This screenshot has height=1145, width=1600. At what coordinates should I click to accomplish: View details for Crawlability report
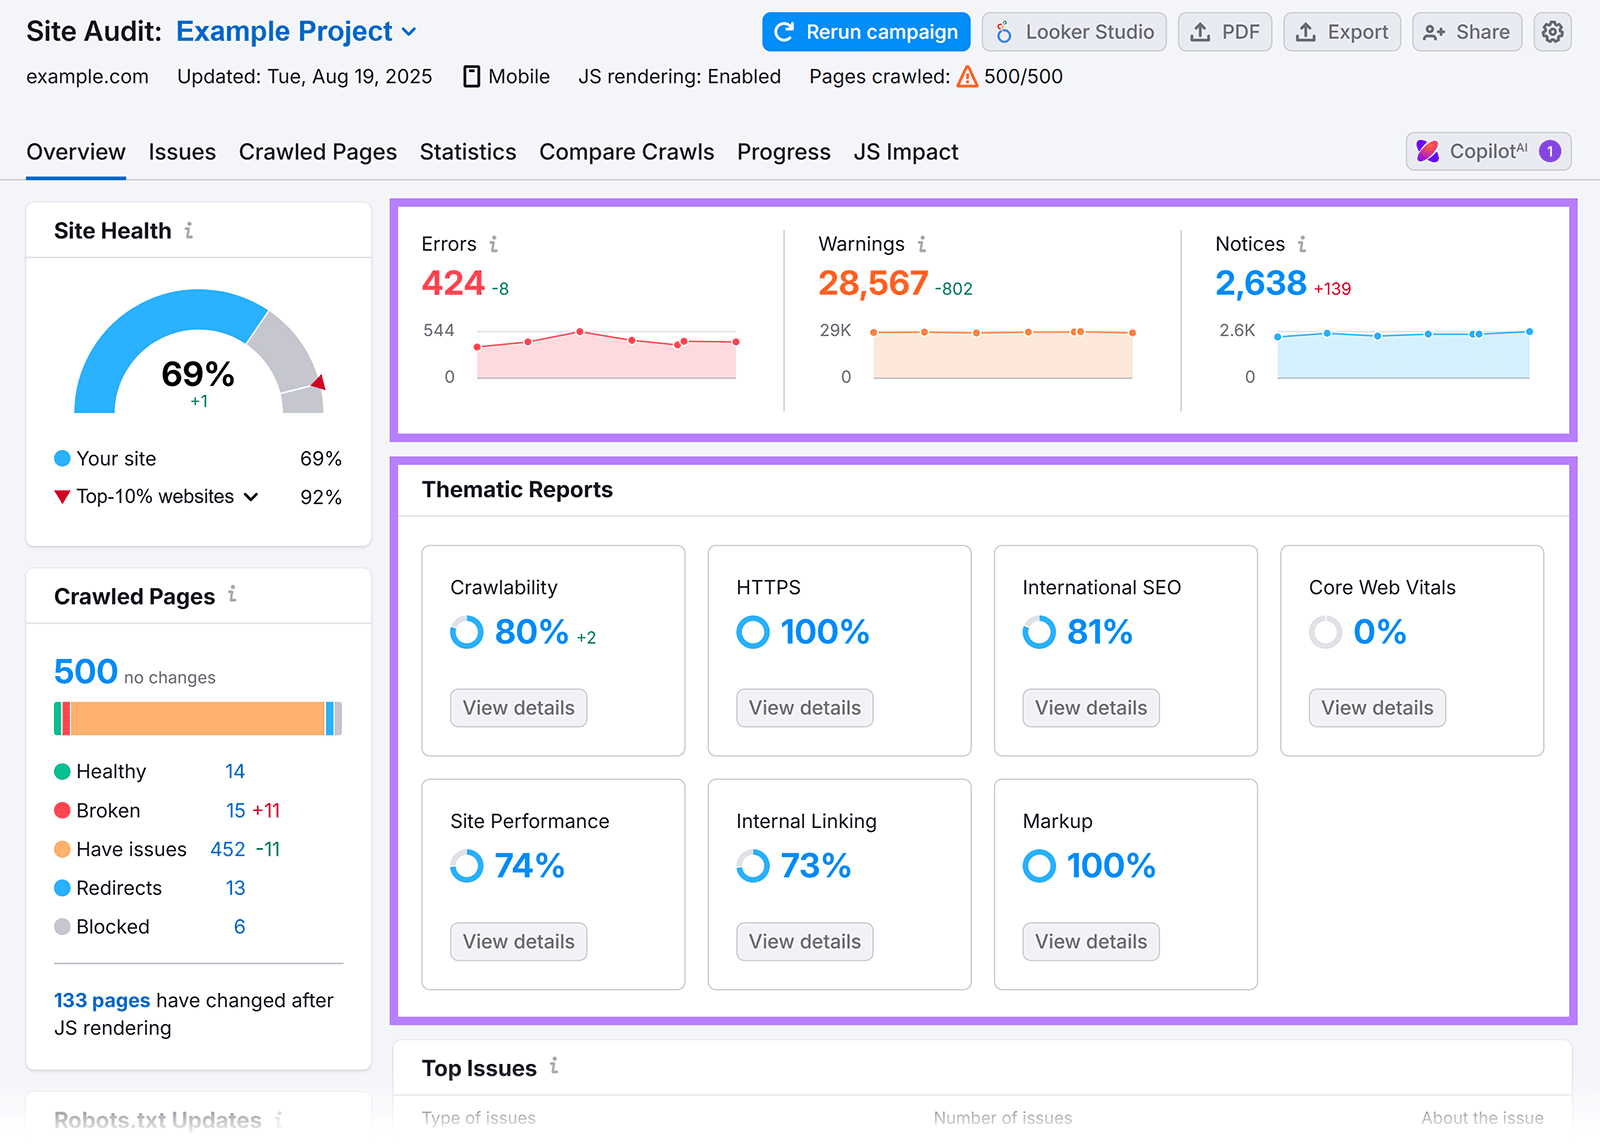[x=518, y=707]
